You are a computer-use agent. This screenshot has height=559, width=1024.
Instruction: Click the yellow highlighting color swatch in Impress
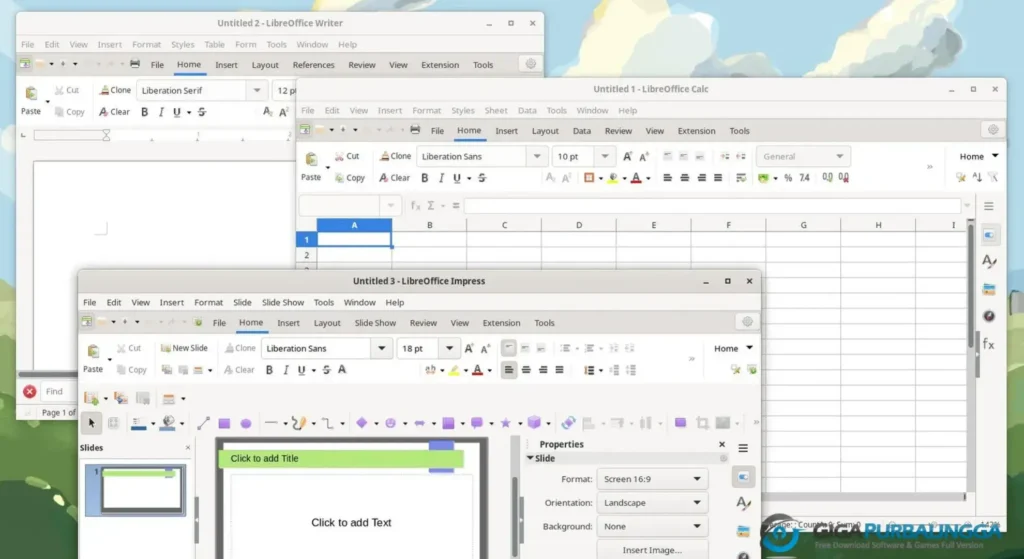(x=454, y=370)
